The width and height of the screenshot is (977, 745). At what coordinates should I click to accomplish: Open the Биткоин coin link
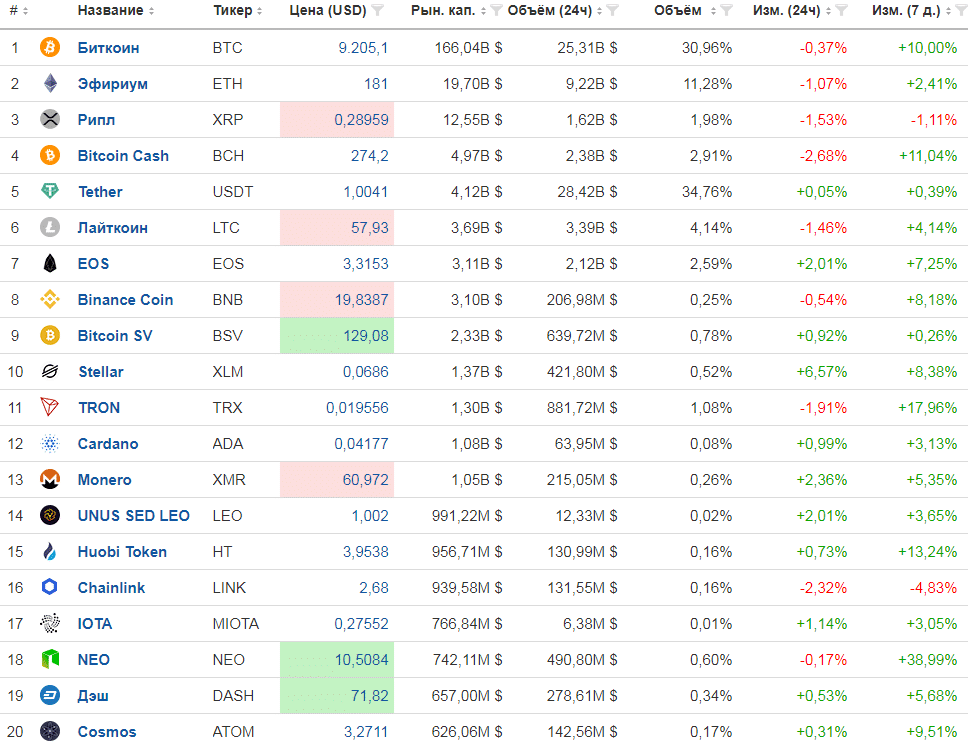coord(108,48)
